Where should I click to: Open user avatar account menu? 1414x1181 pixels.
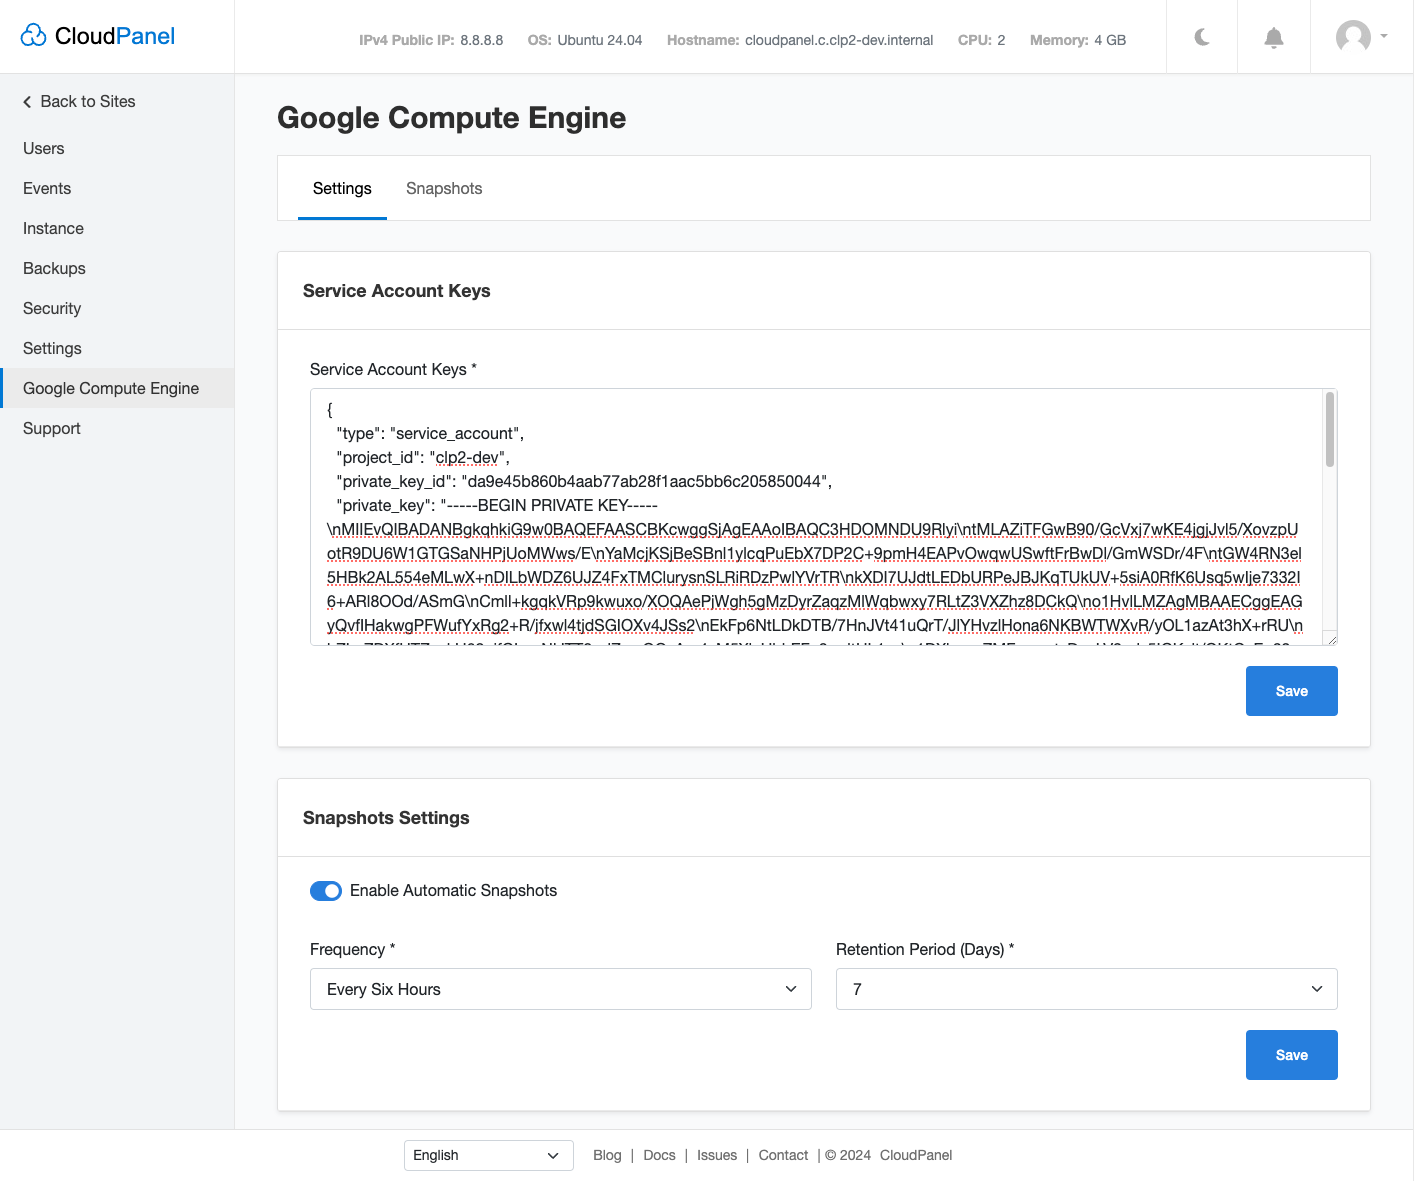(1360, 37)
